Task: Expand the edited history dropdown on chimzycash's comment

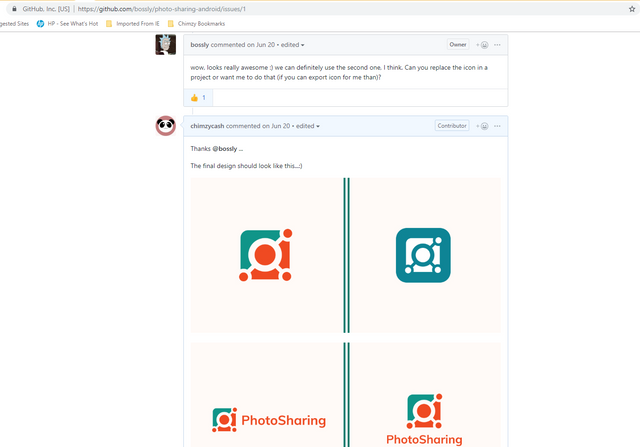Action: 308,126
